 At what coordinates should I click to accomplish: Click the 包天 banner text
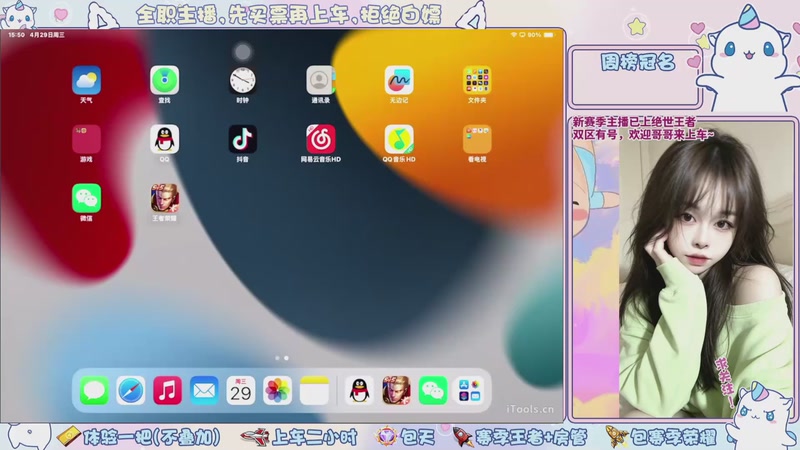coord(418,437)
